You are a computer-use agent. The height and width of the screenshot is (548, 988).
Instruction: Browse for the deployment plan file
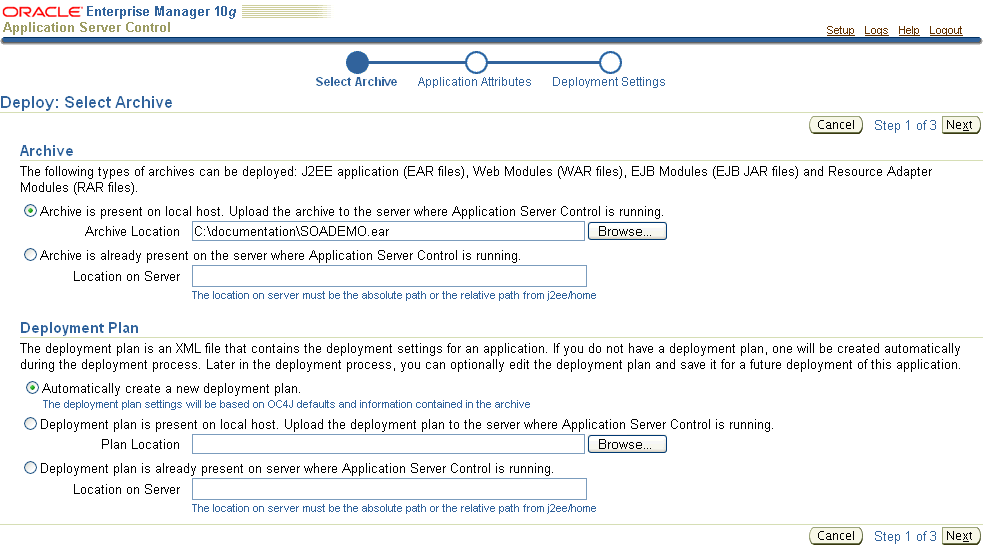coord(627,444)
